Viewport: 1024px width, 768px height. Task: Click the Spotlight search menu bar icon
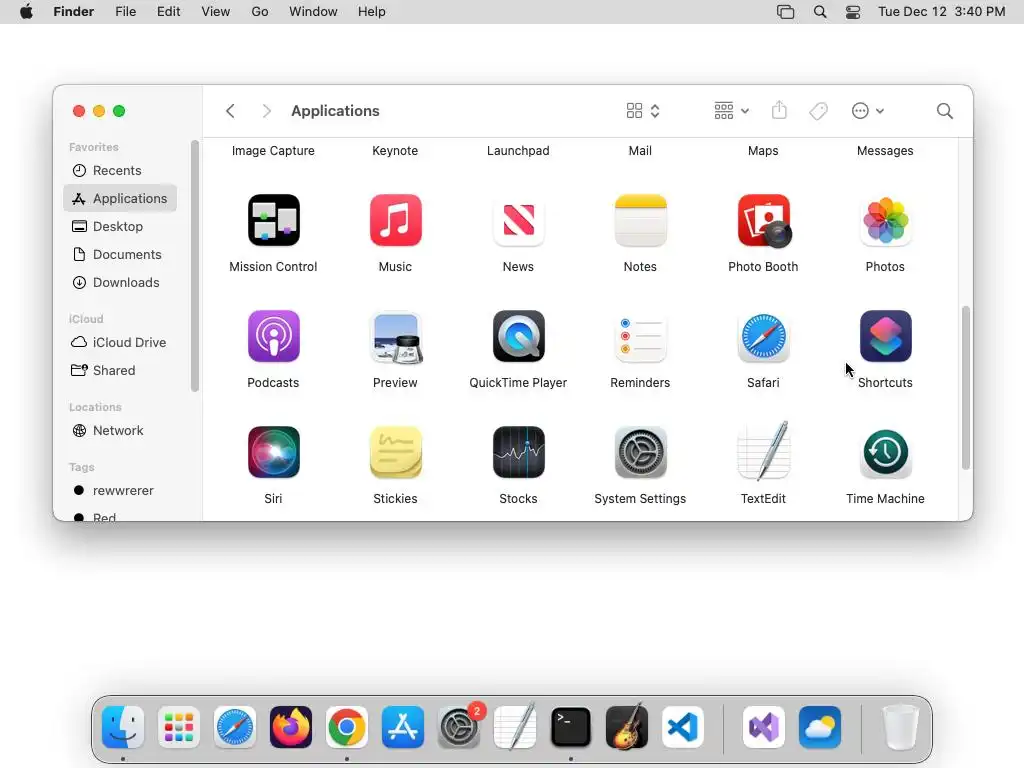click(820, 12)
